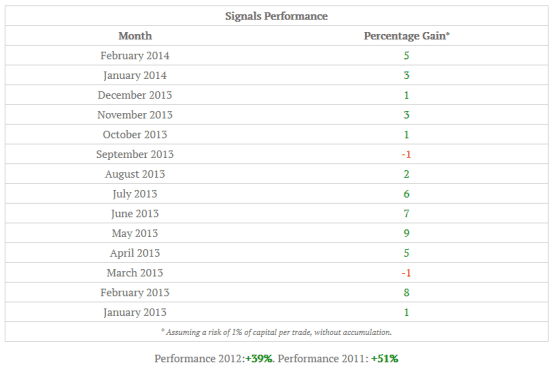Select the Percentage Gain column header
554x367 pixels.
[407, 36]
